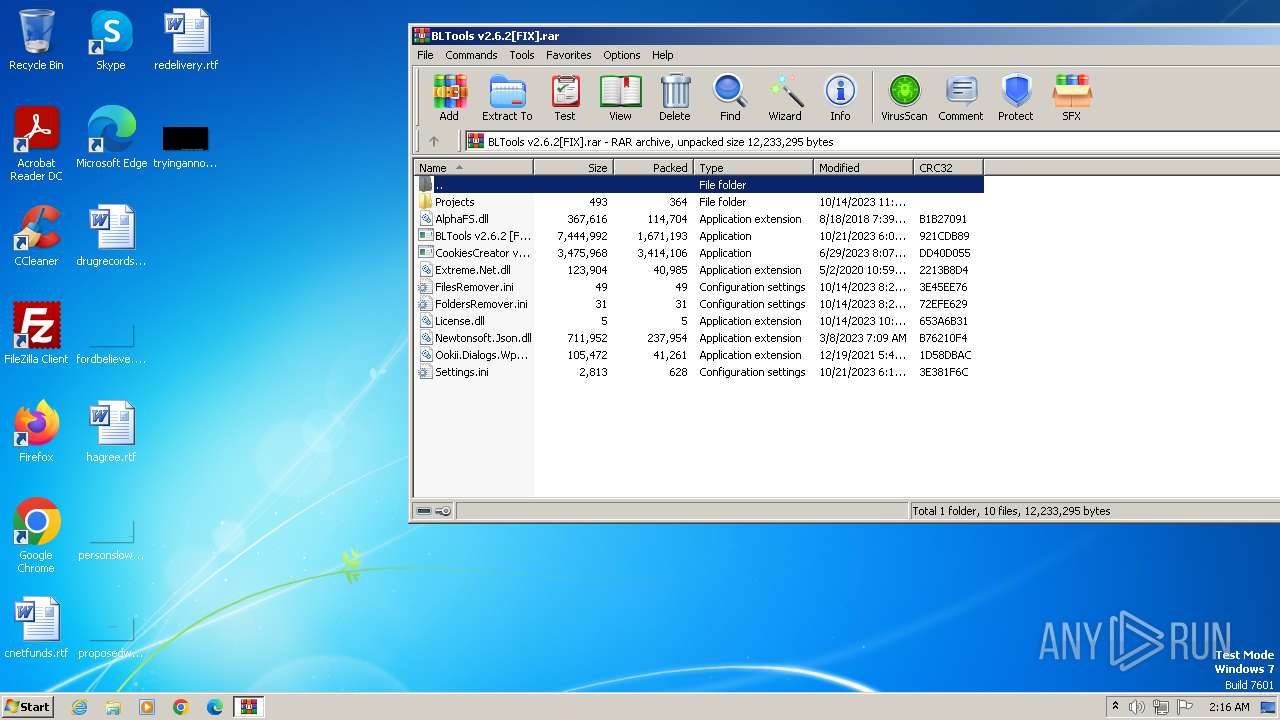The height and width of the screenshot is (720, 1280).
Task: Click the taskbar clock 2:16 AM
Action: tap(1229, 707)
